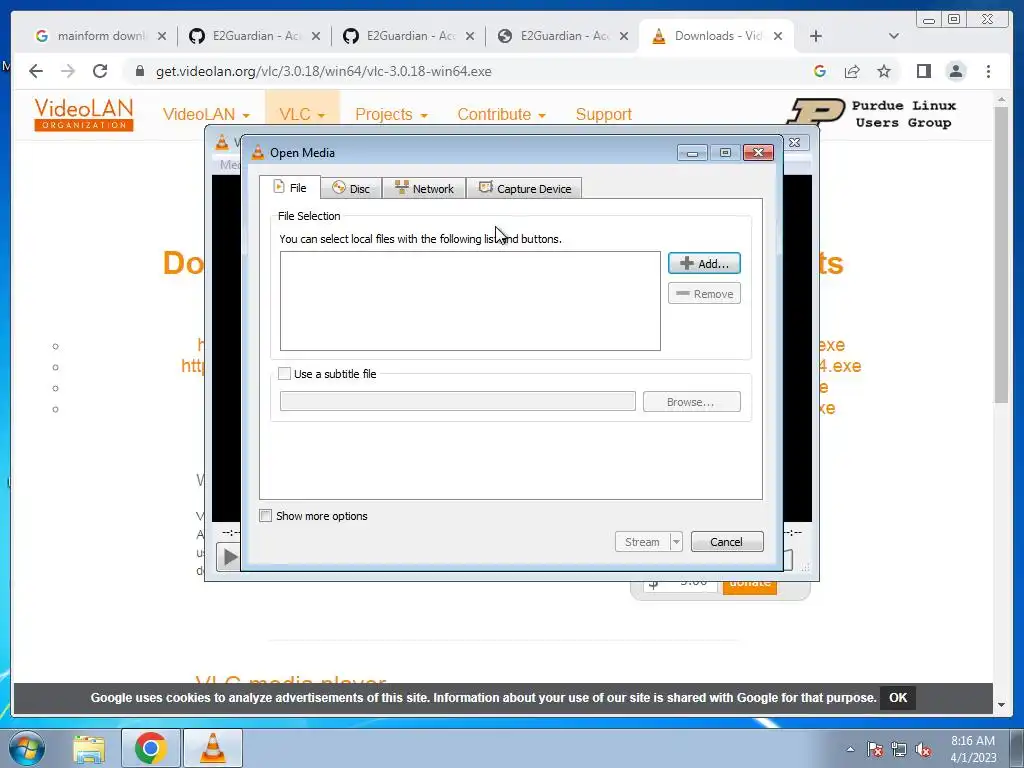Go back using Chrome's back arrow
This screenshot has height=768, width=1024.
pyautogui.click(x=36, y=71)
